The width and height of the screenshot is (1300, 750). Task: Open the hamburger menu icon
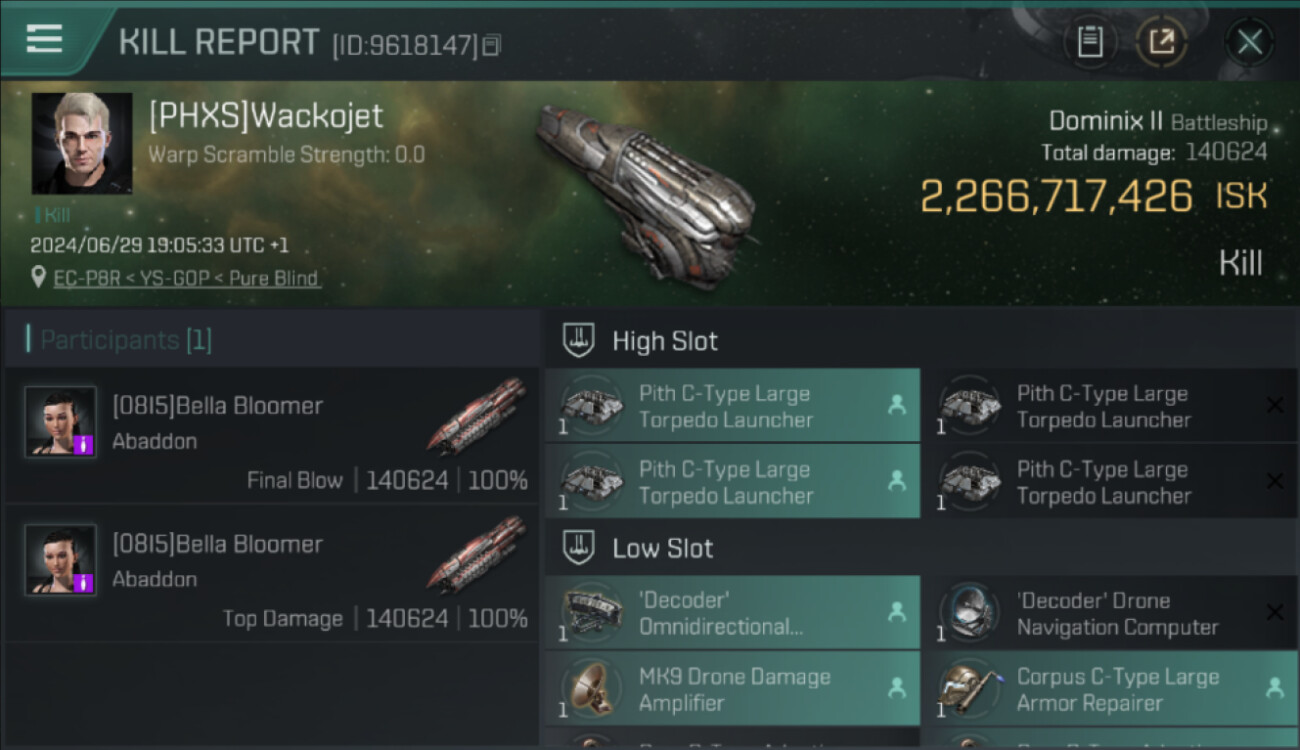tap(44, 39)
